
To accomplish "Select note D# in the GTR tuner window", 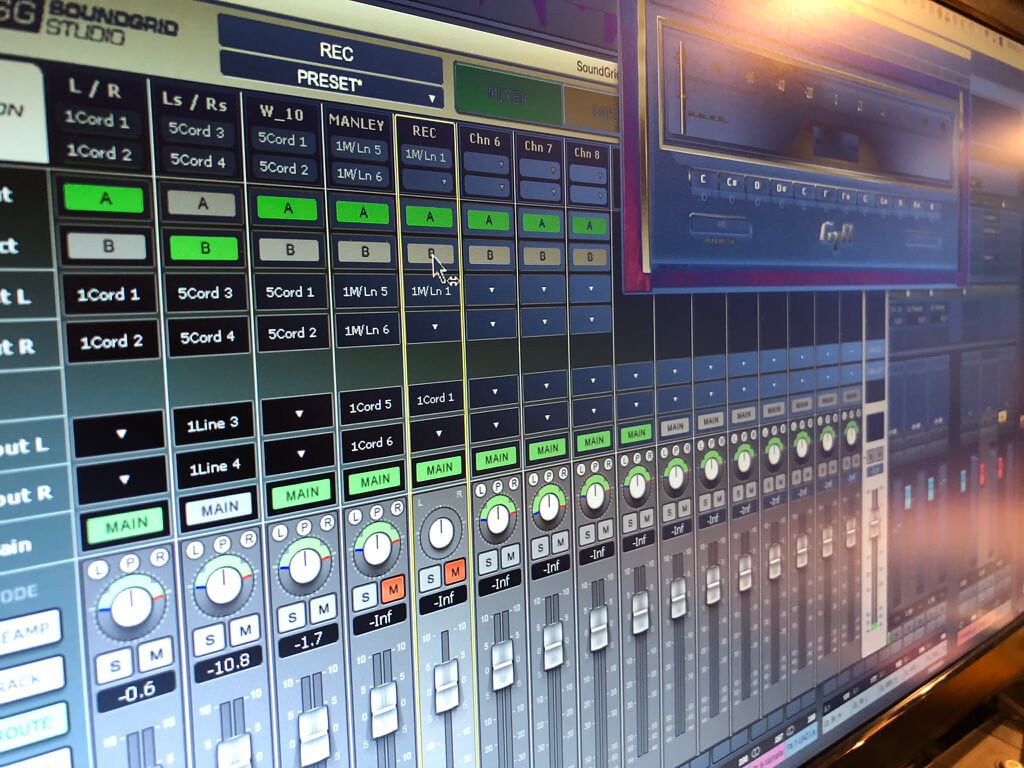I will click(x=780, y=189).
